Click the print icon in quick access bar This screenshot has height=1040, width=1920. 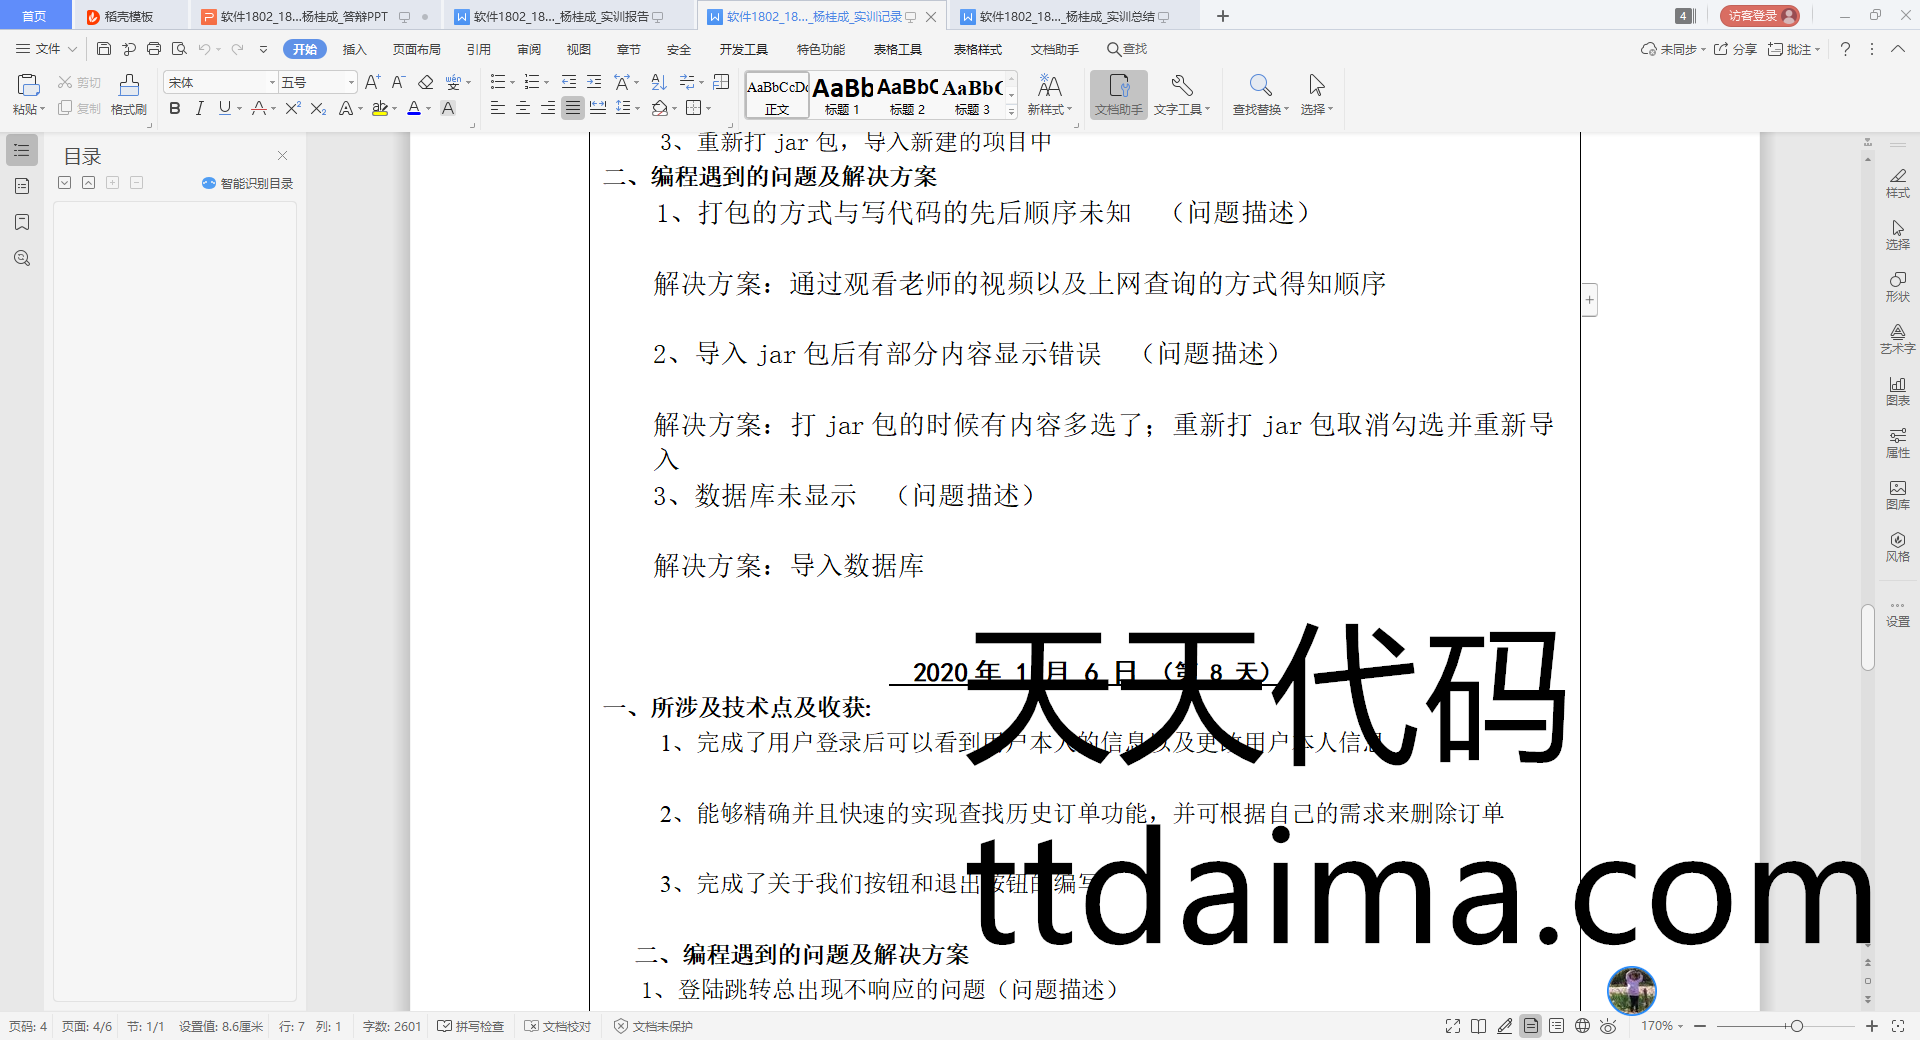point(154,49)
